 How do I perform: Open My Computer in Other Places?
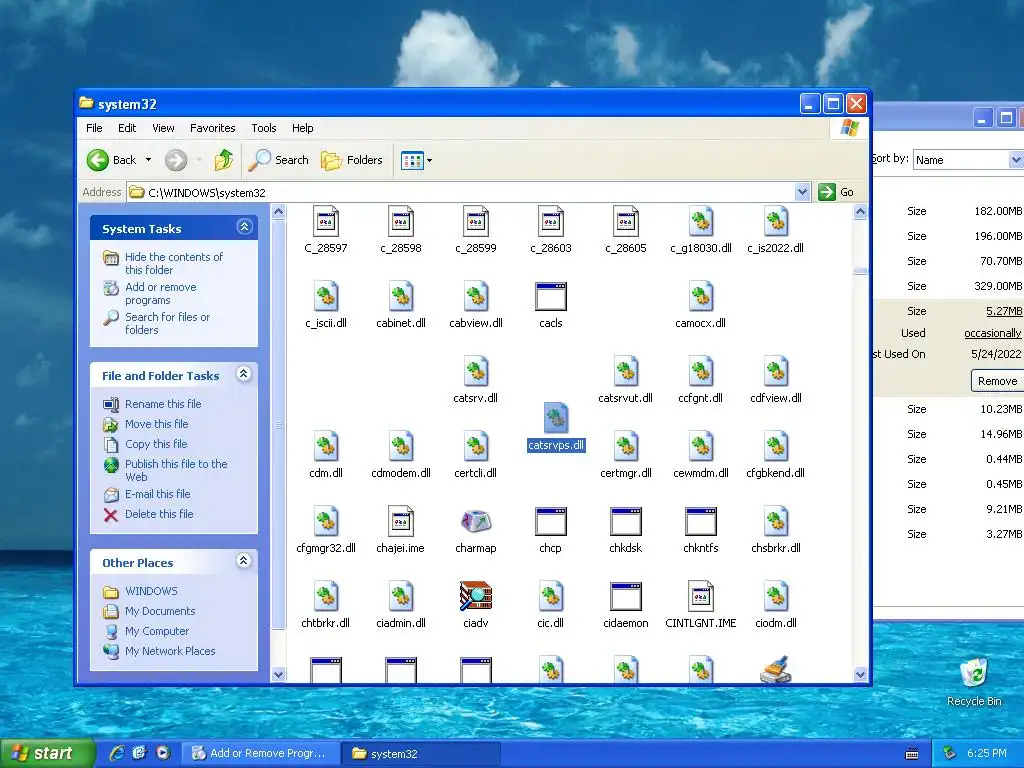click(x=157, y=631)
